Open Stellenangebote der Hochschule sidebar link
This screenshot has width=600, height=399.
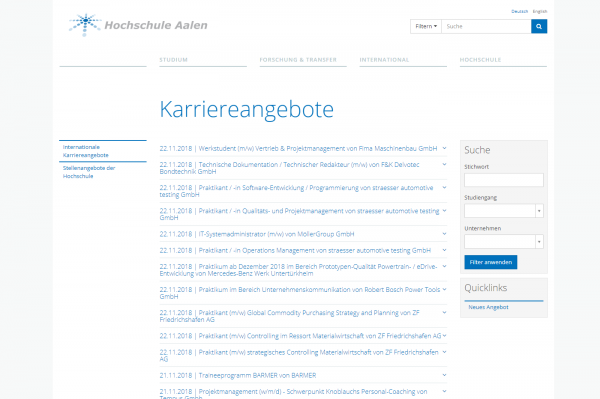[x=89, y=172]
